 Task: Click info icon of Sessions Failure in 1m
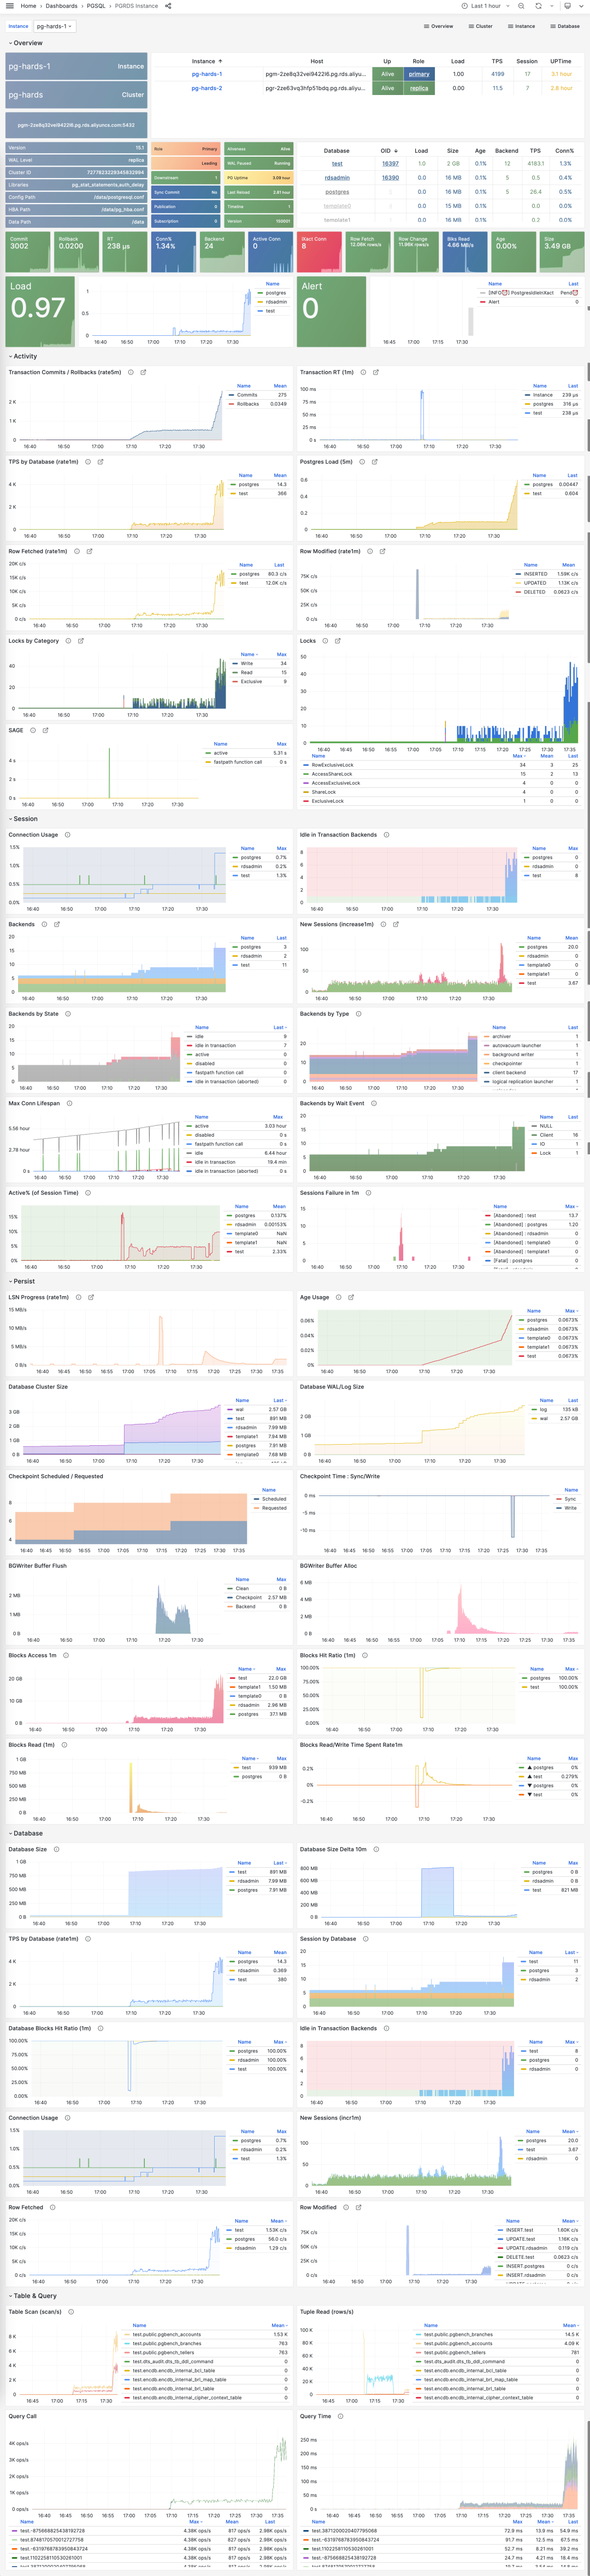369,1193
